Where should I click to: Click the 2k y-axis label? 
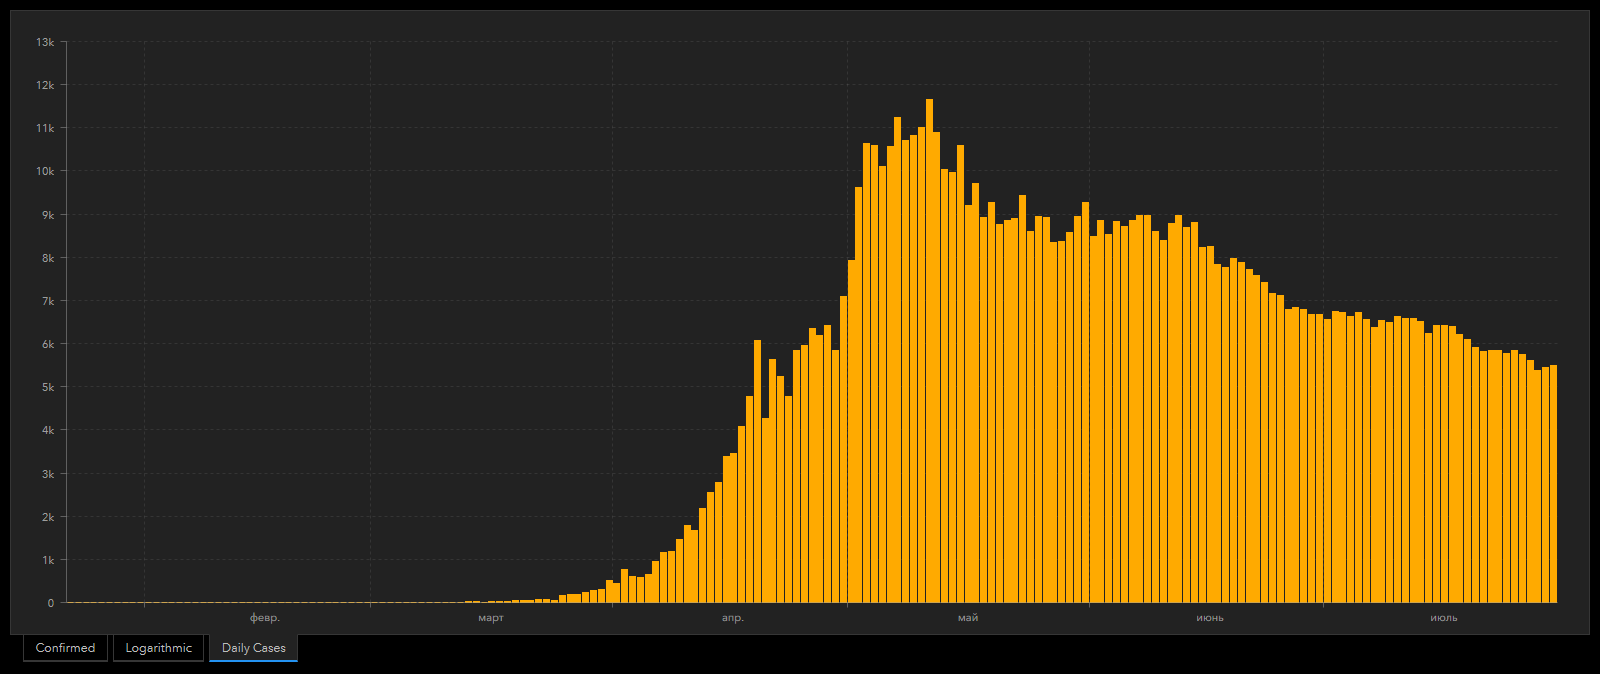point(48,517)
